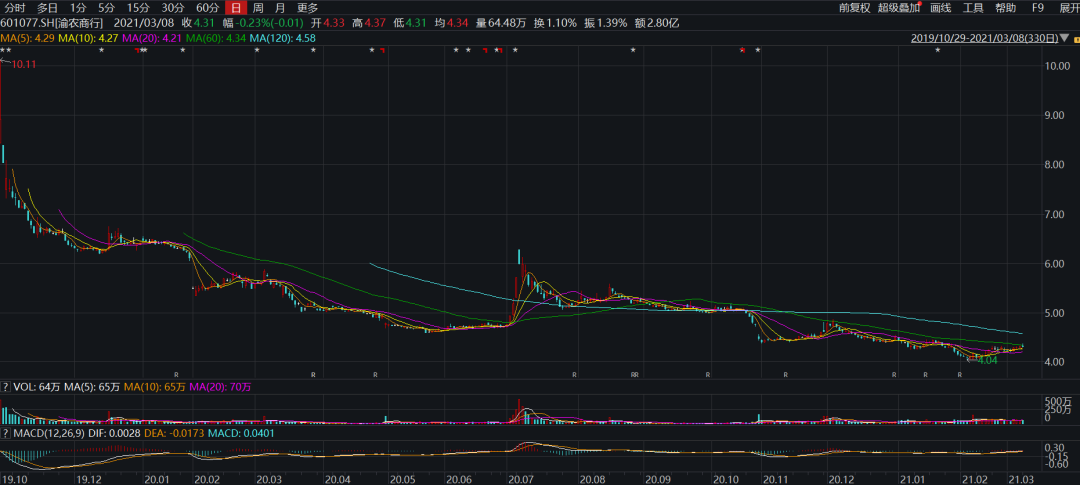The height and width of the screenshot is (485, 1080).
Task: Click the MACD(12,26,9) parameter label
Action: click(x=49, y=433)
